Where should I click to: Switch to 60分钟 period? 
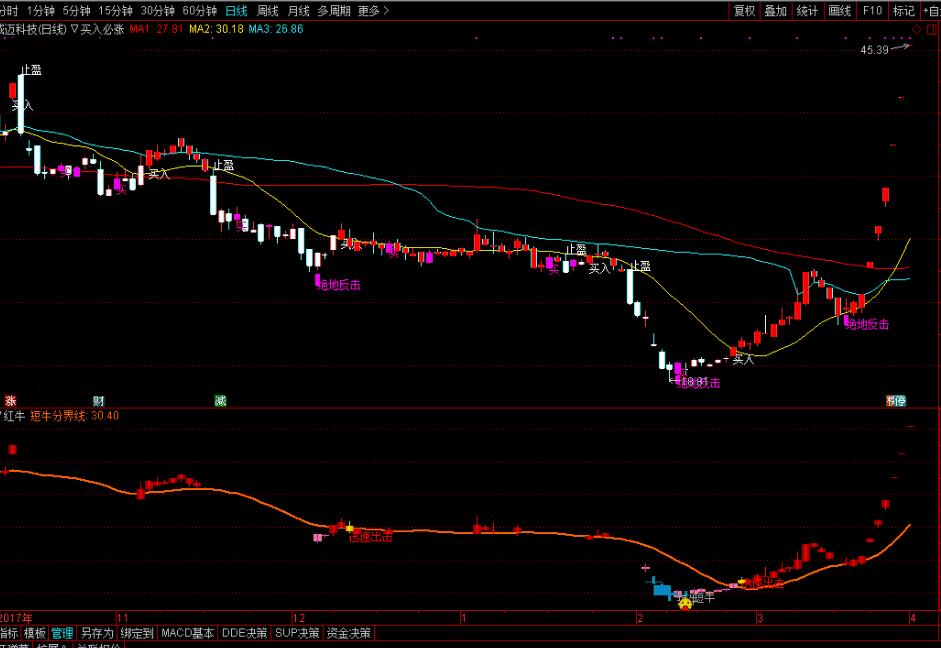[199, 10]
